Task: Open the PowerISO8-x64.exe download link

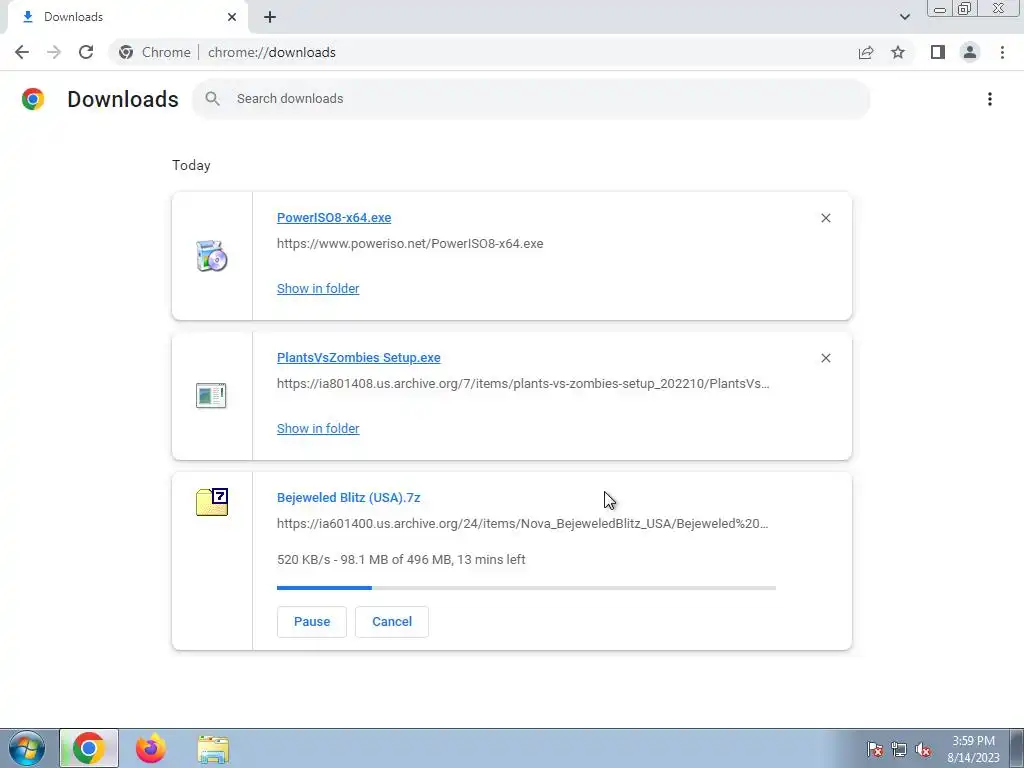Action: click(x=334, y=217)
